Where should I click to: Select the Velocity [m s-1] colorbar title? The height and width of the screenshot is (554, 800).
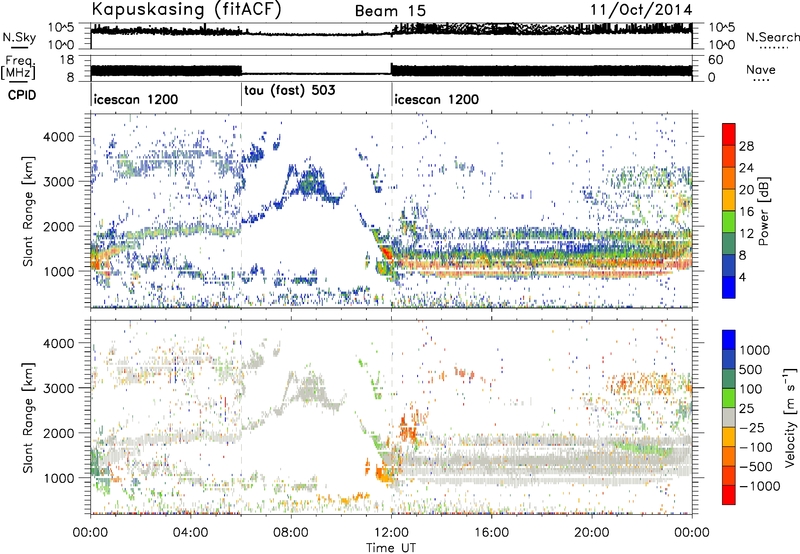click(x=790, y=417)
